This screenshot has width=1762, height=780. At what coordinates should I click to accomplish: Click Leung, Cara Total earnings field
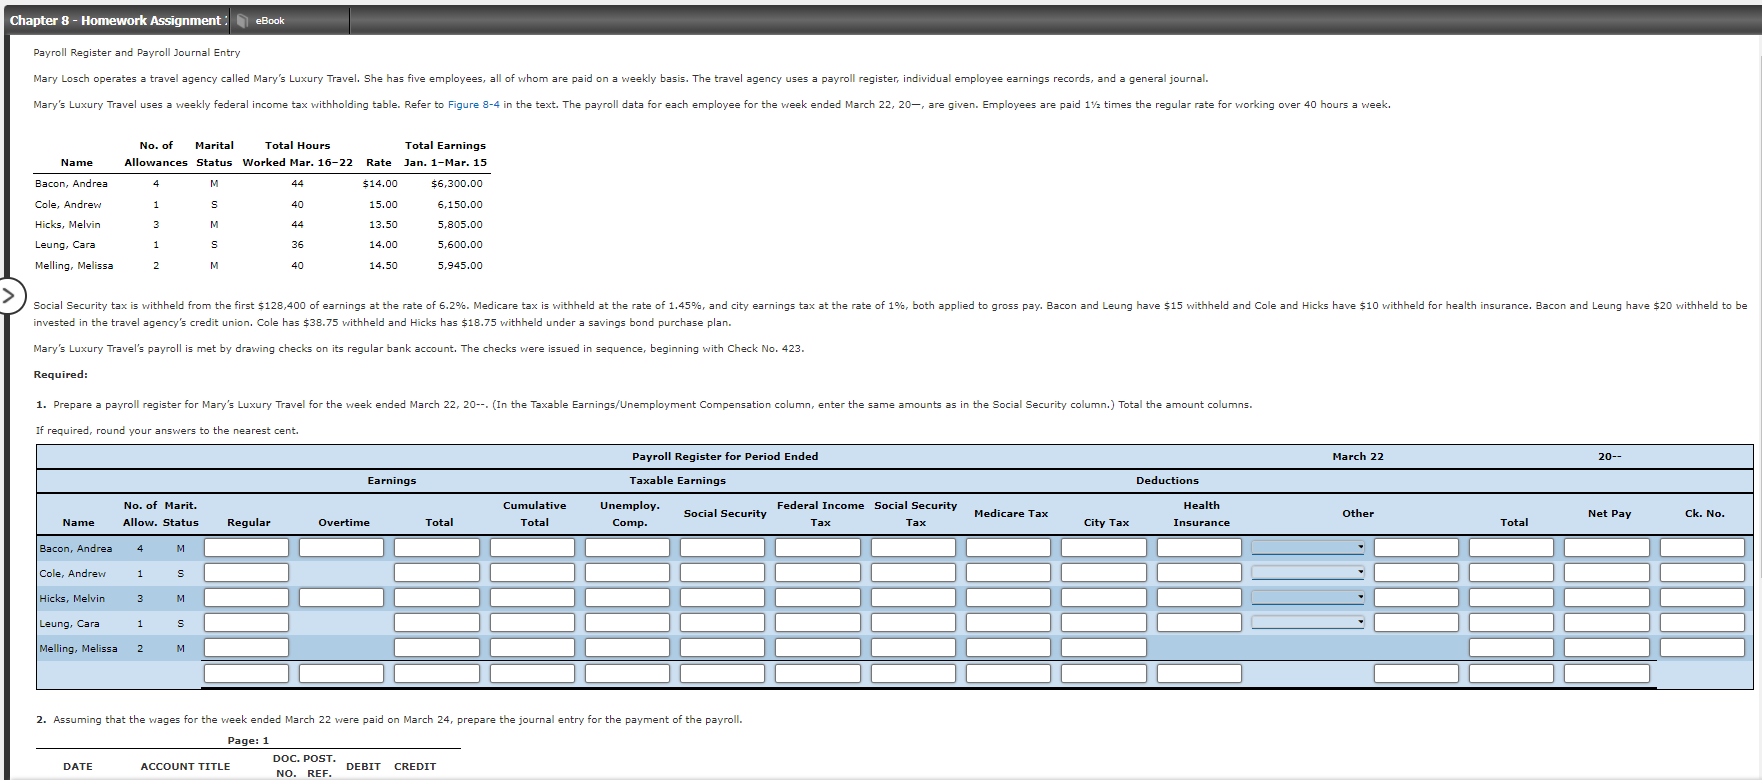pos(437,623)
